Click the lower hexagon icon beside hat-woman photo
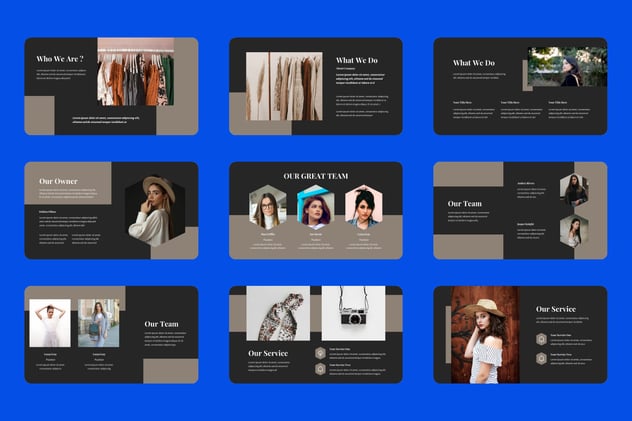632x421 pixels. point(541,358)
